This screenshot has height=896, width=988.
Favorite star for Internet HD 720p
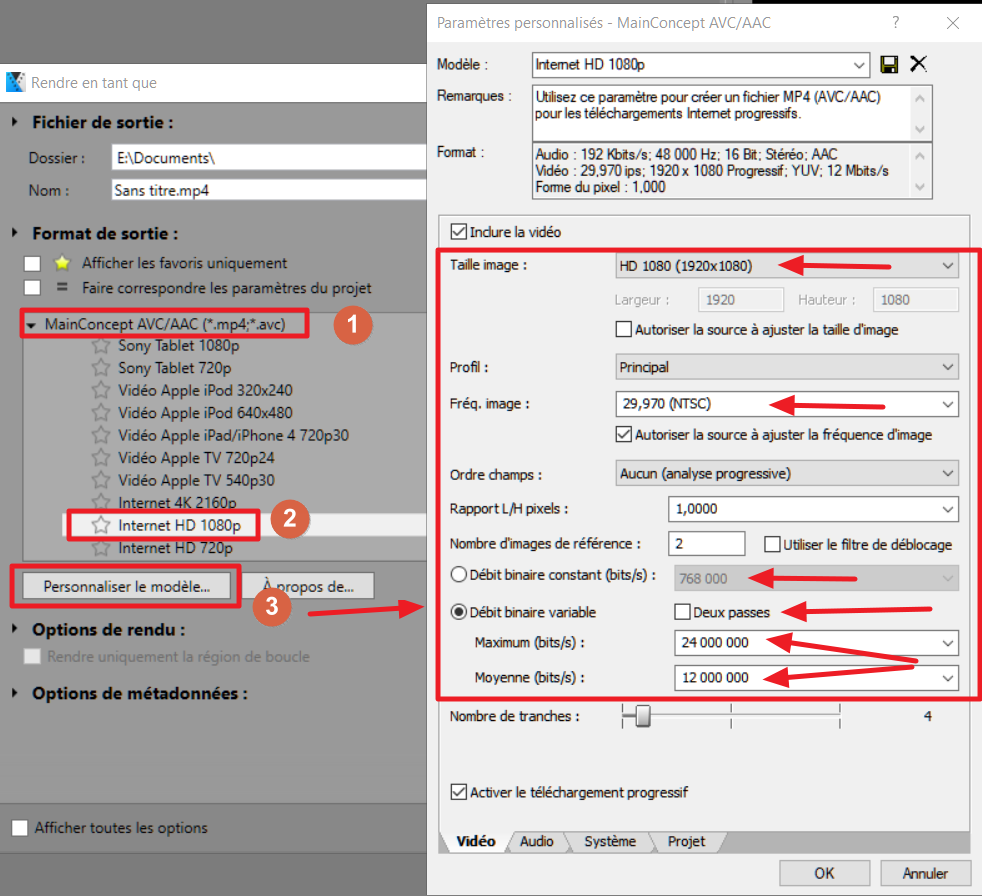click(101, 548)
